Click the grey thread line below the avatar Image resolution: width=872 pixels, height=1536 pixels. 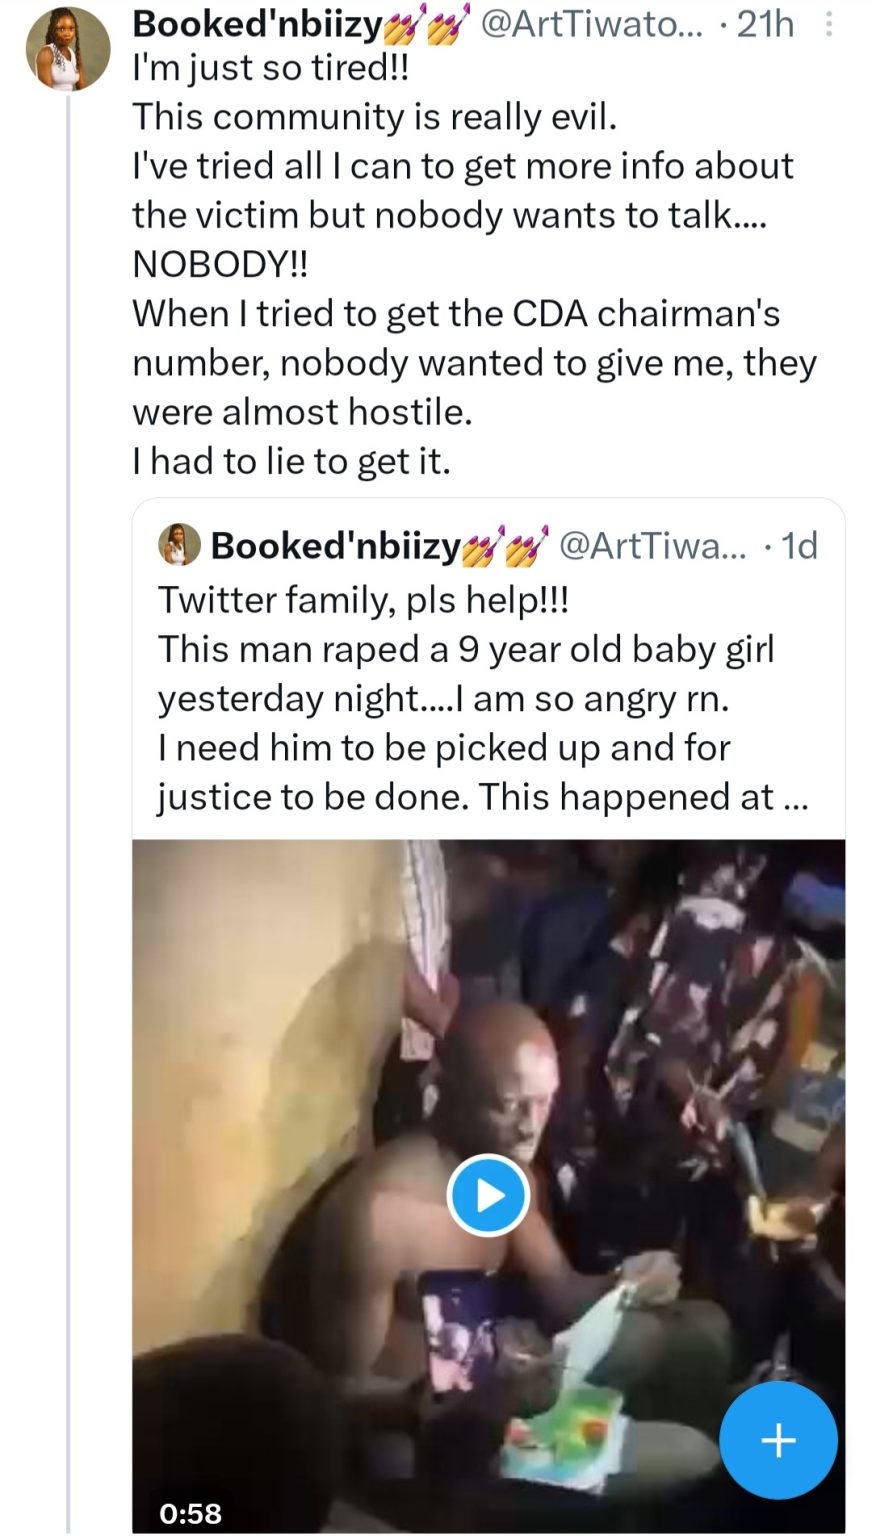pyautogui.click(x=68, y=800)
